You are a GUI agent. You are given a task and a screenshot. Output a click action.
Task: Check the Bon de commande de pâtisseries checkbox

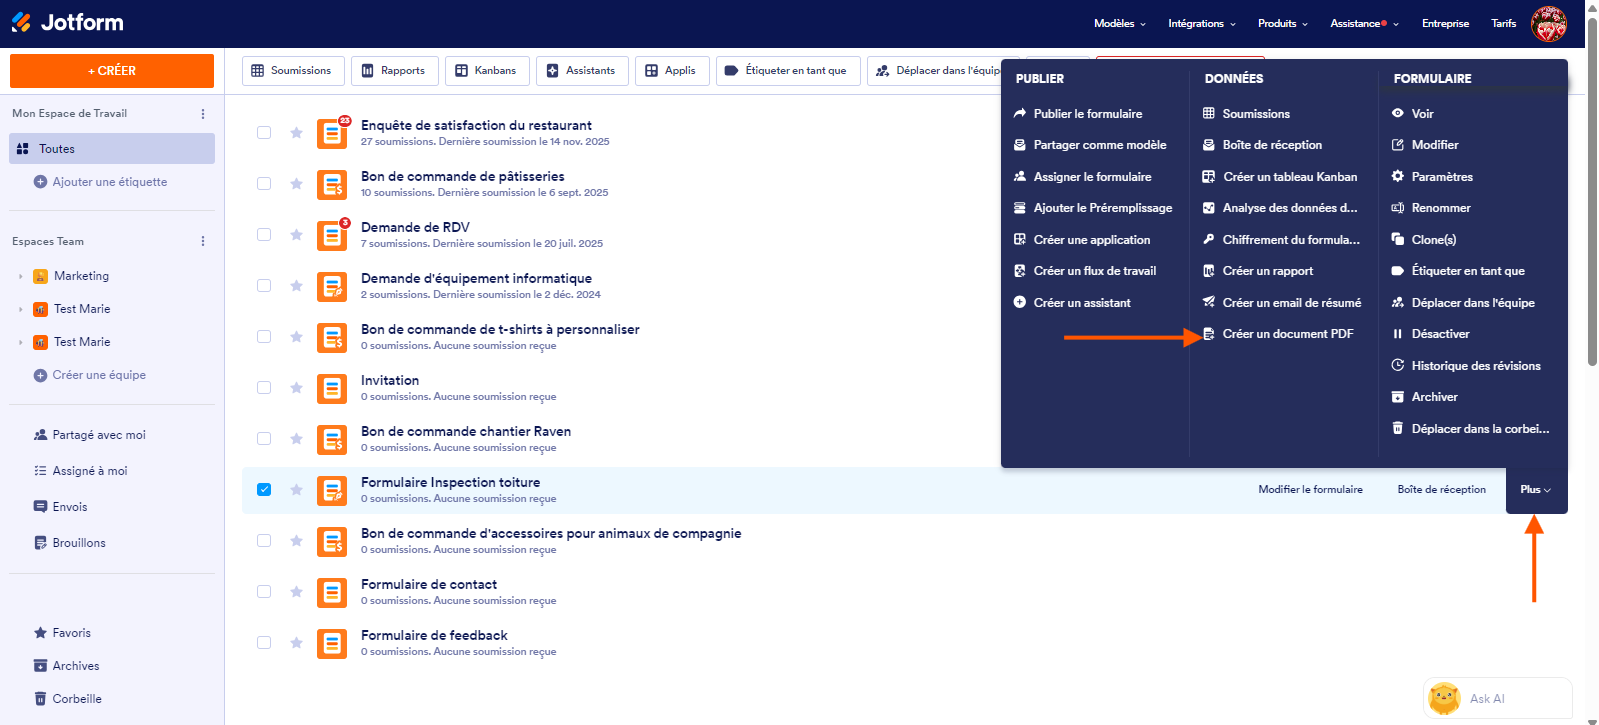click(264, 183)
